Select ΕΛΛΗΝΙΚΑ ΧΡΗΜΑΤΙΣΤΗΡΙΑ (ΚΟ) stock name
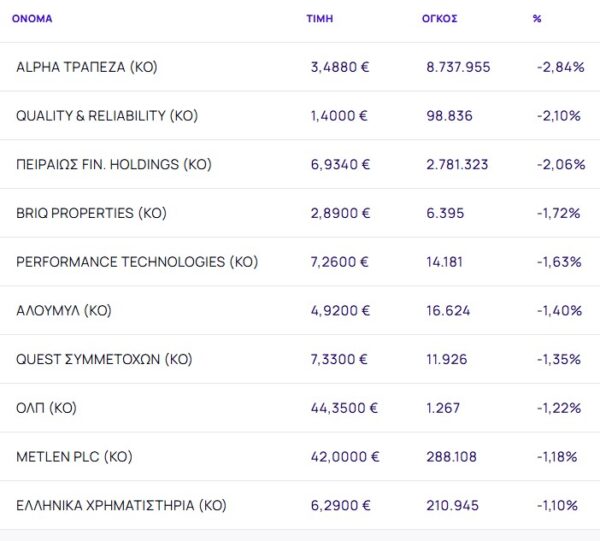The image size is (600, 541). point(121,506)
